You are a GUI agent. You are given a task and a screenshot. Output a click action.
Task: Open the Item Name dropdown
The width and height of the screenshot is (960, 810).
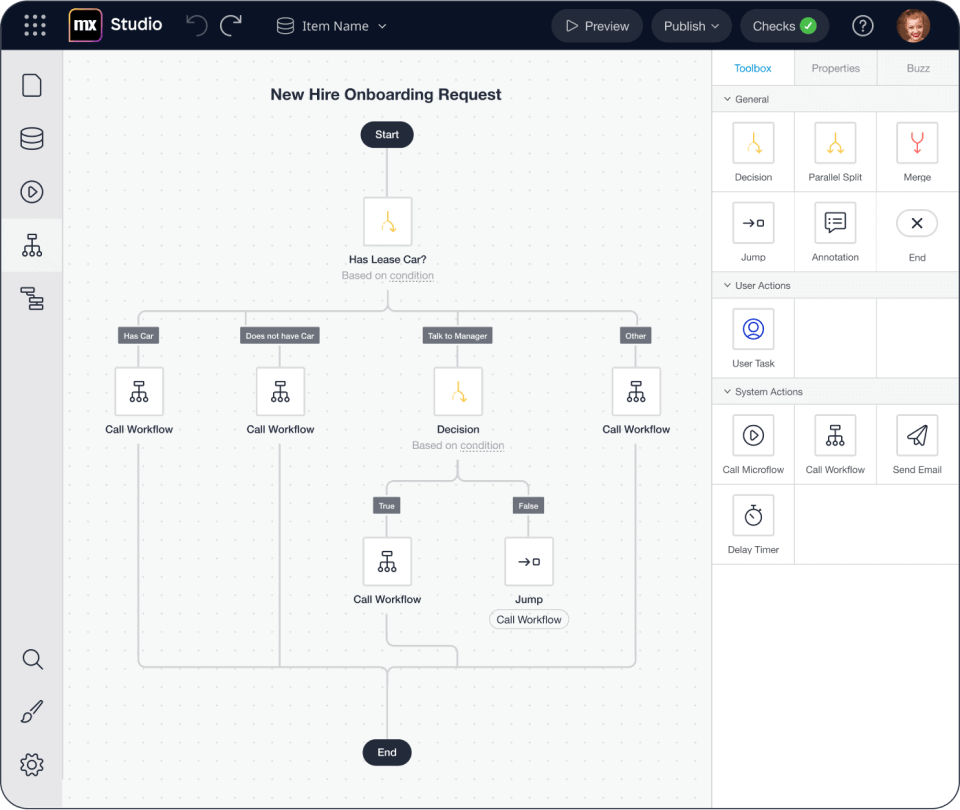[x=333, y=26]
